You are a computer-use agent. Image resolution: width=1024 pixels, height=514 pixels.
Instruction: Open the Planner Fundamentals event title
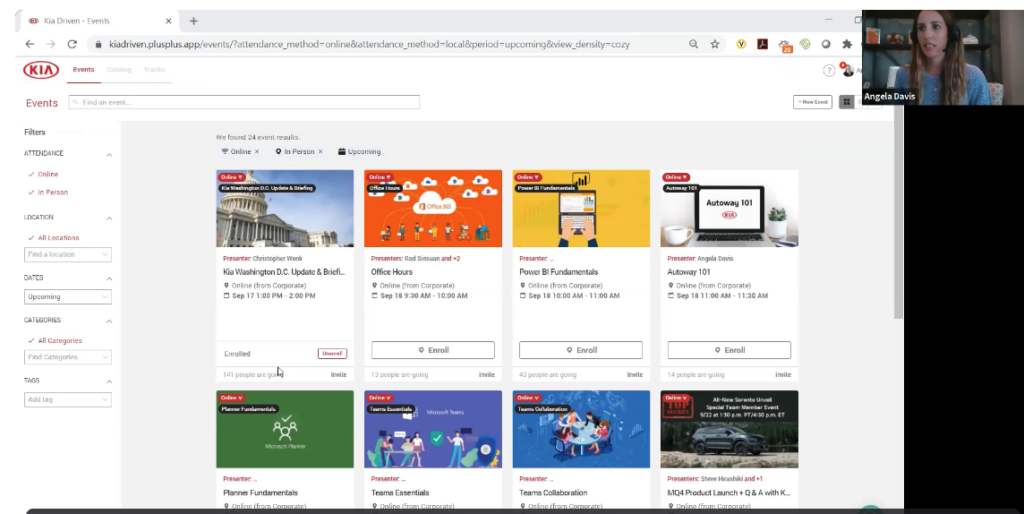click(260, 492)
